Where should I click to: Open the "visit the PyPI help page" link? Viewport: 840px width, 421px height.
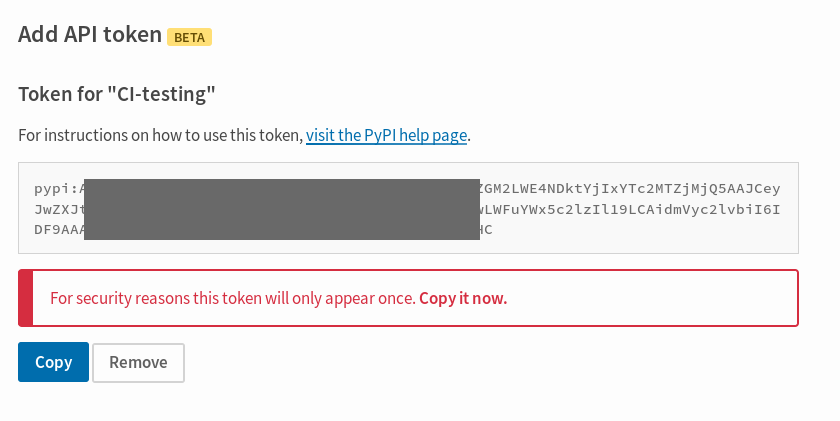pos(386,136)
